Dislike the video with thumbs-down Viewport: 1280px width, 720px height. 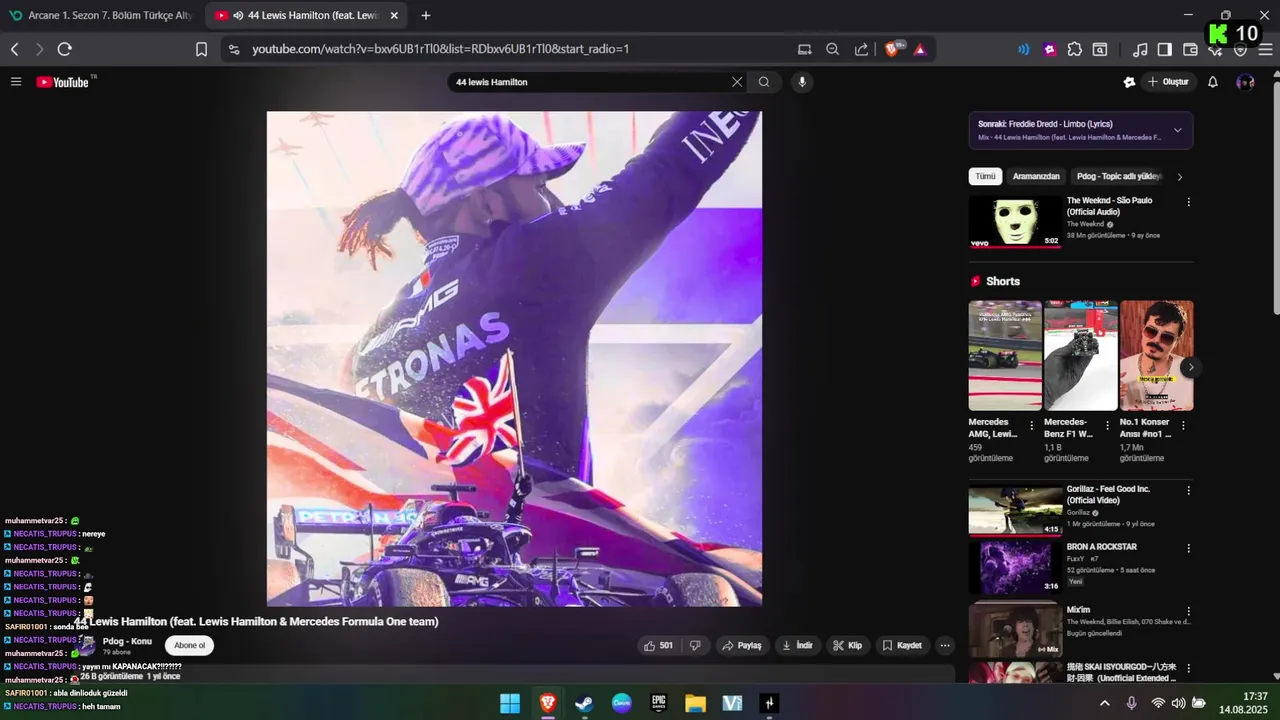pos(695,645)
